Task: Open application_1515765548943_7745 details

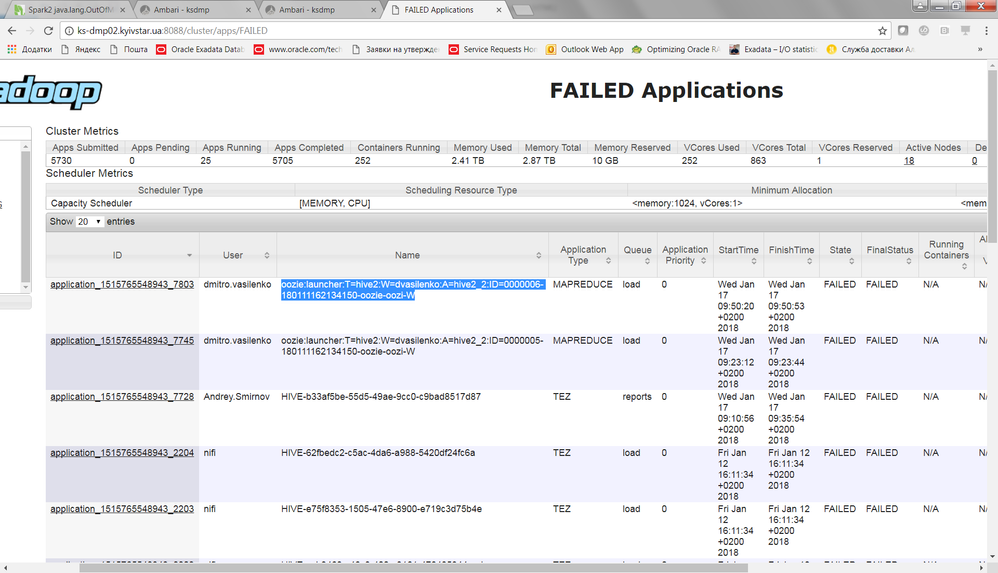Action: pos(122,341)
